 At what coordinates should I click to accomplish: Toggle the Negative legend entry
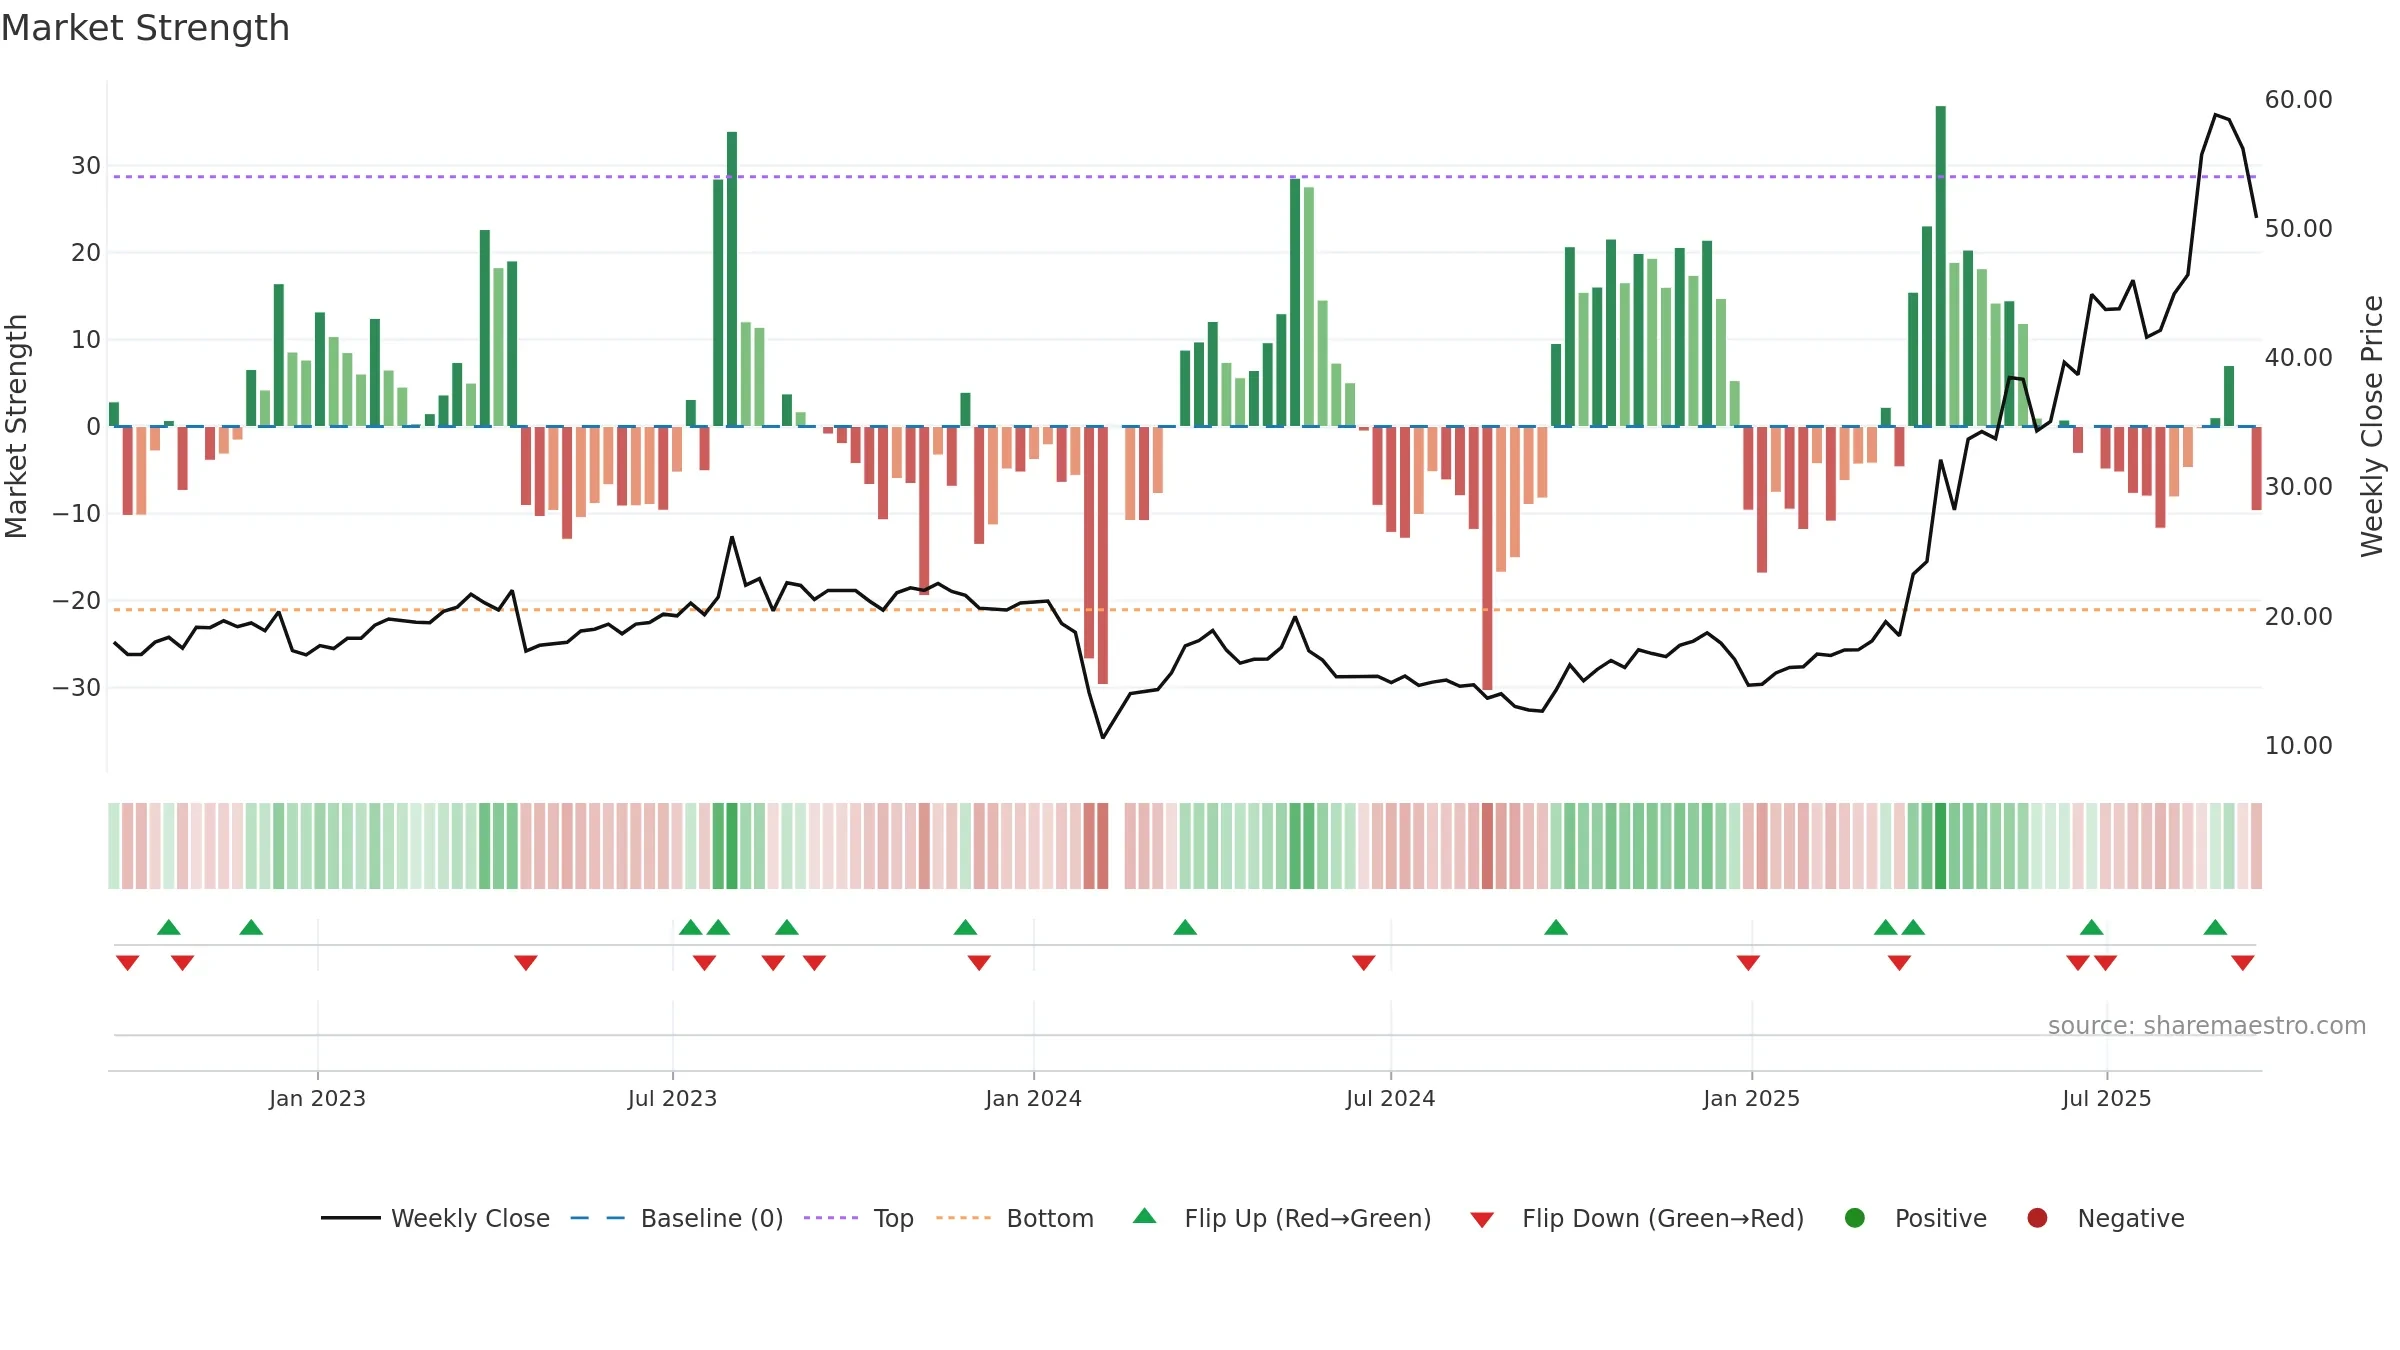coord(2105,1218)
